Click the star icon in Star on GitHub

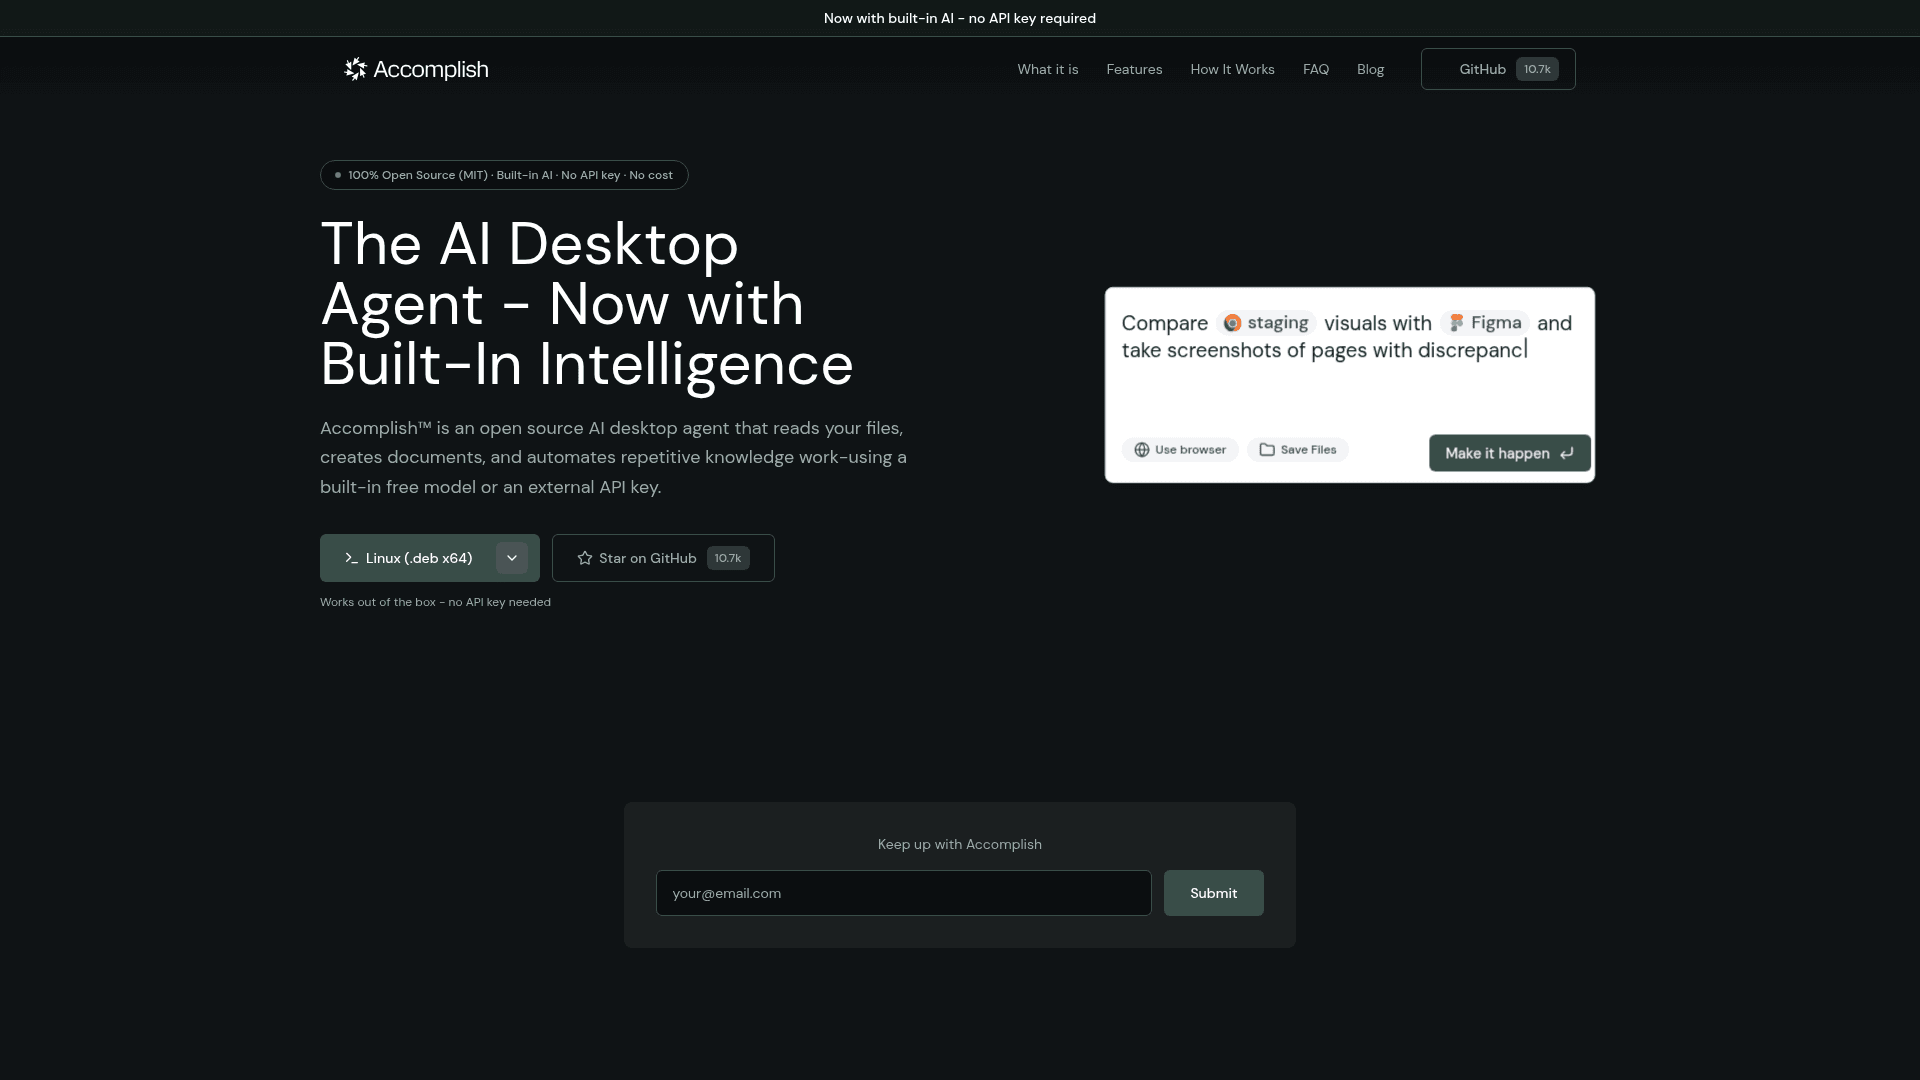click(x=584, y=558)
